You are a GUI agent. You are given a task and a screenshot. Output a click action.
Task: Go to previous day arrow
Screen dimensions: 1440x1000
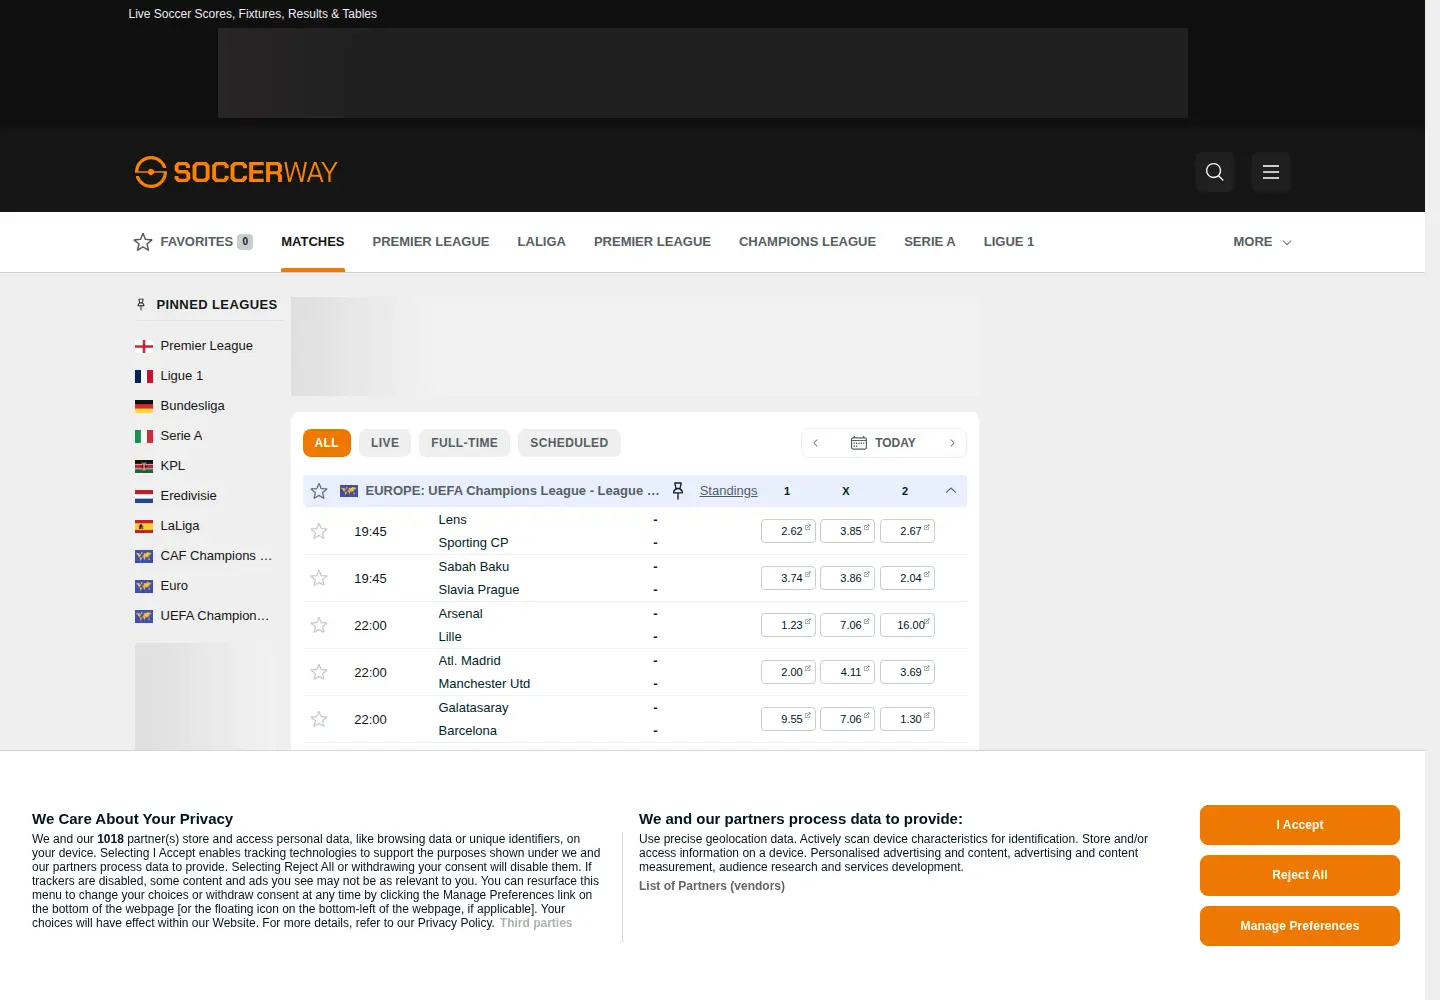point(816,443)
